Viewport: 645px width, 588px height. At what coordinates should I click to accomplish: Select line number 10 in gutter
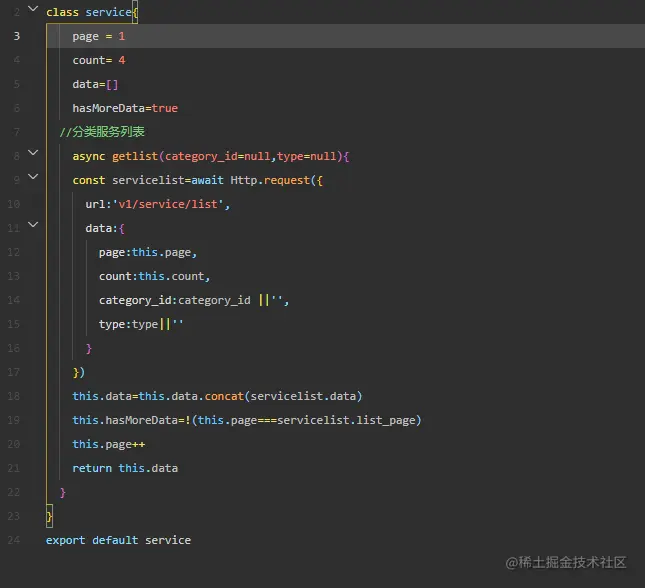[x=14, y=204]
